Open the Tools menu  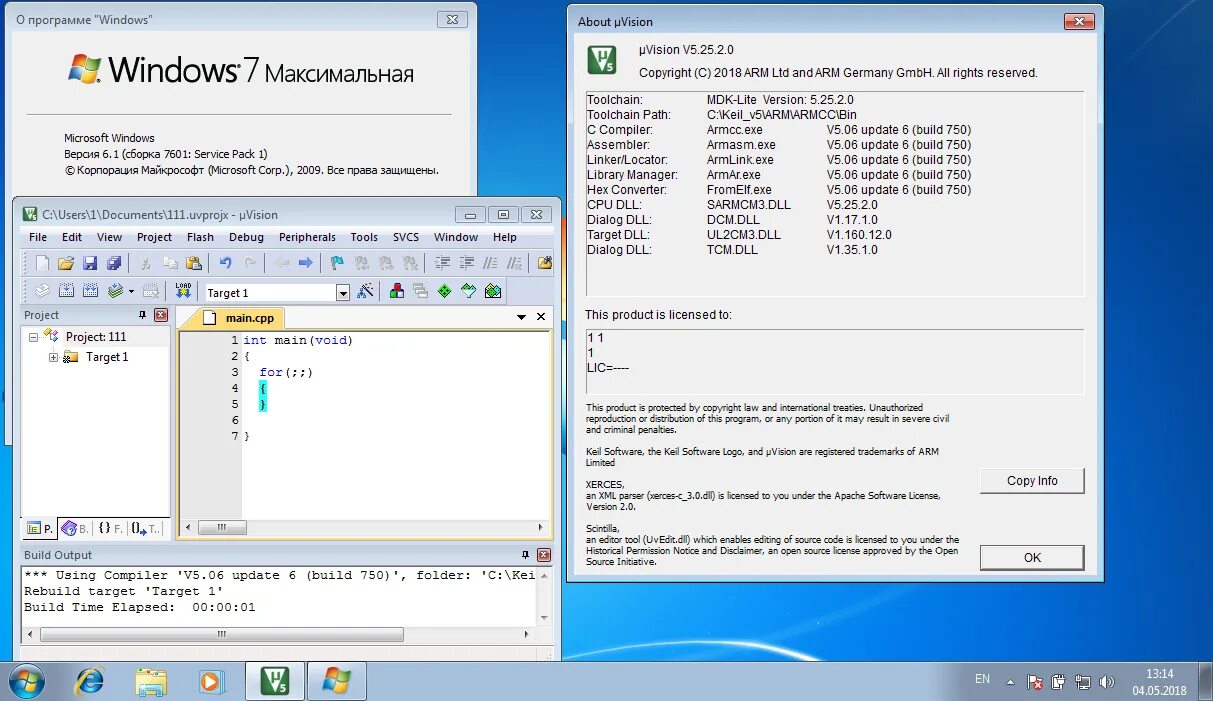tap(364, 237)
